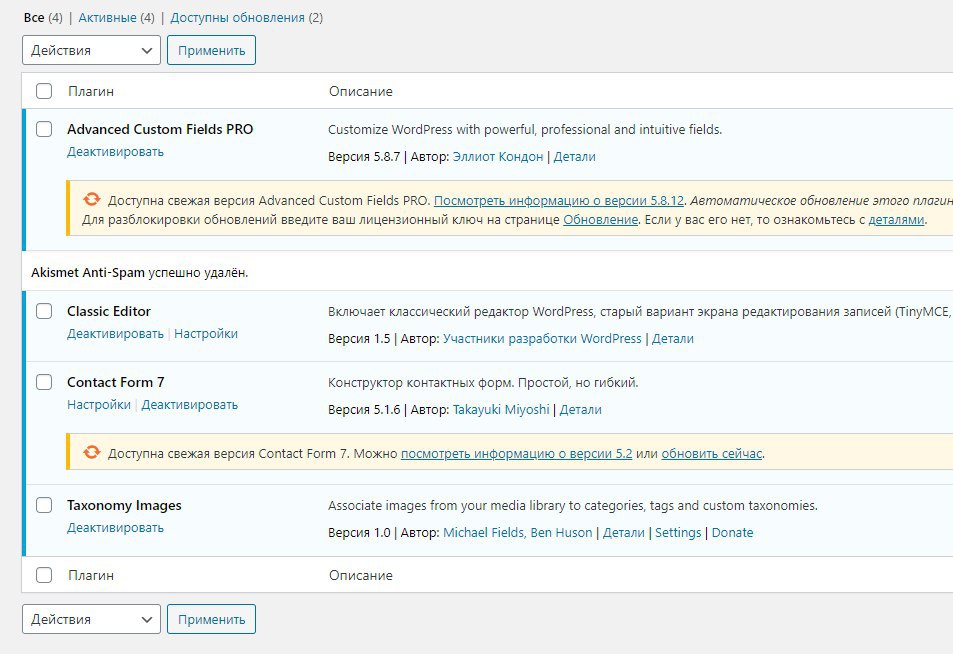Tick the Taxonomy Images checkbox
The width and height of the screenshot is (953, 654).
(x=44, y=505)
